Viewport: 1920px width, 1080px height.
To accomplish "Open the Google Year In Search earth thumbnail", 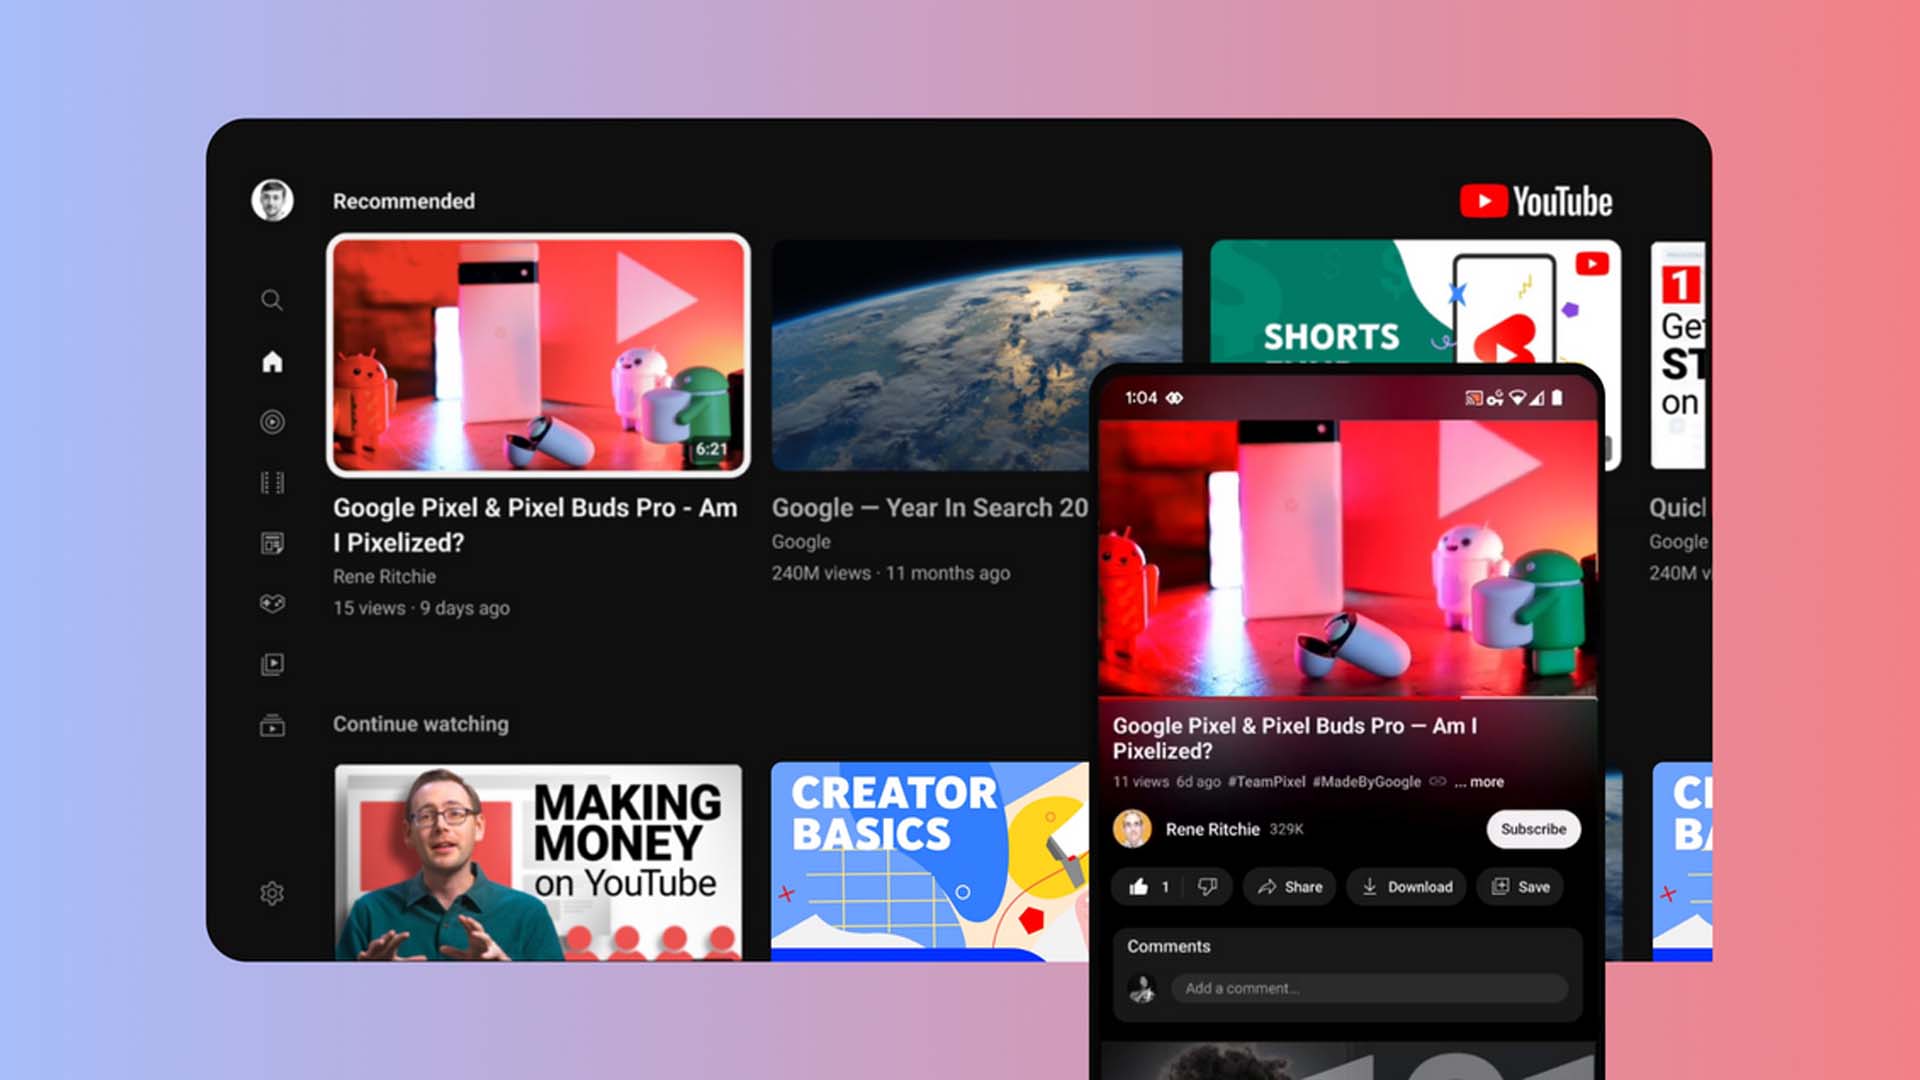I will [x=931, y=355].
